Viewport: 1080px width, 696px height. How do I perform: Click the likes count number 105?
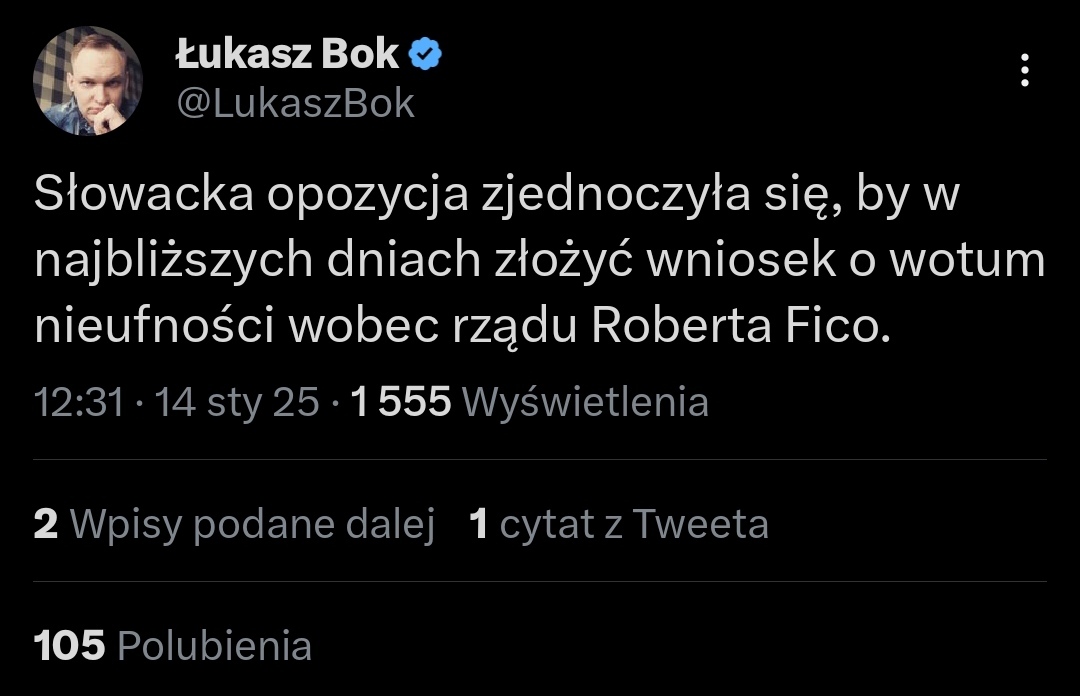(69, 645)
